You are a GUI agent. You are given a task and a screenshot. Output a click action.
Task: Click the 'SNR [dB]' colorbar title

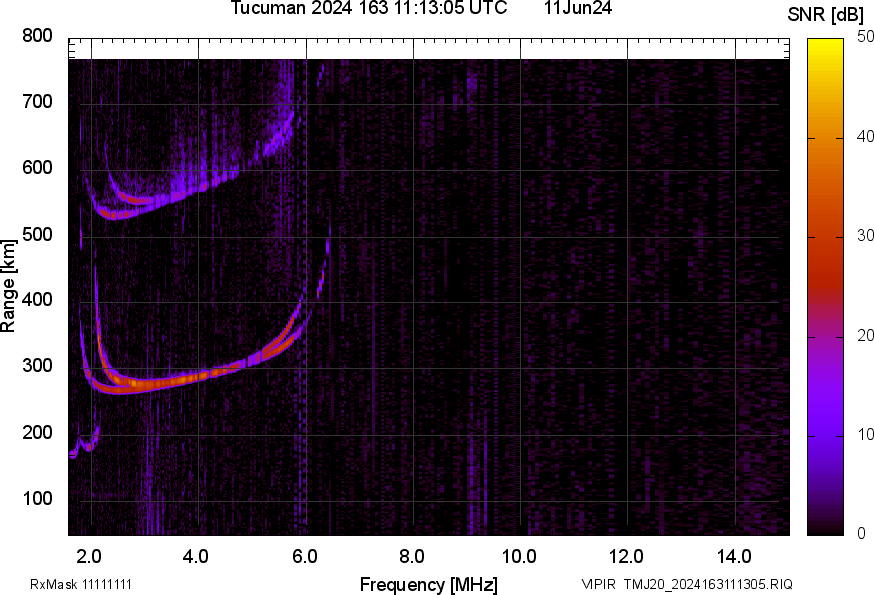(826, 15)
